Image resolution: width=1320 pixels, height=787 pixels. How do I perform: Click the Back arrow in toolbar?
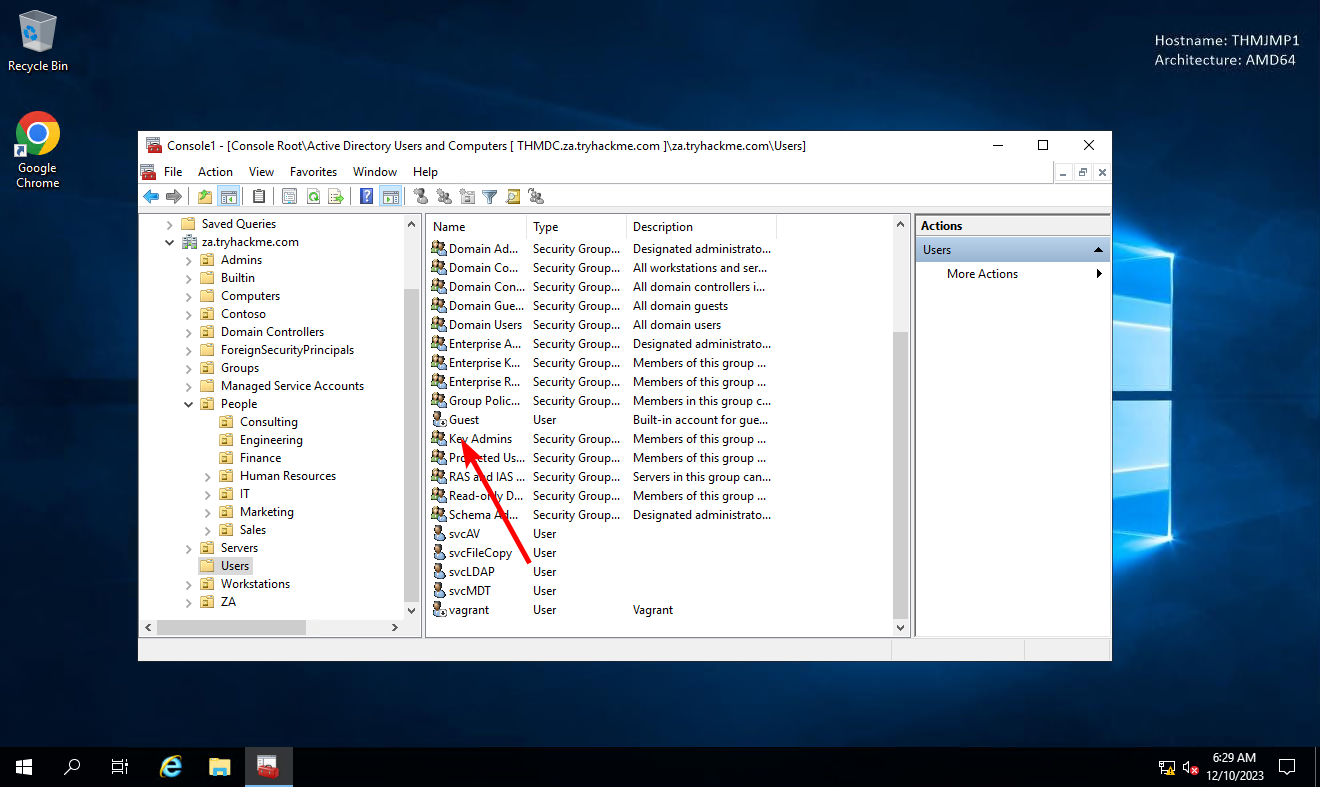[151, 197]
